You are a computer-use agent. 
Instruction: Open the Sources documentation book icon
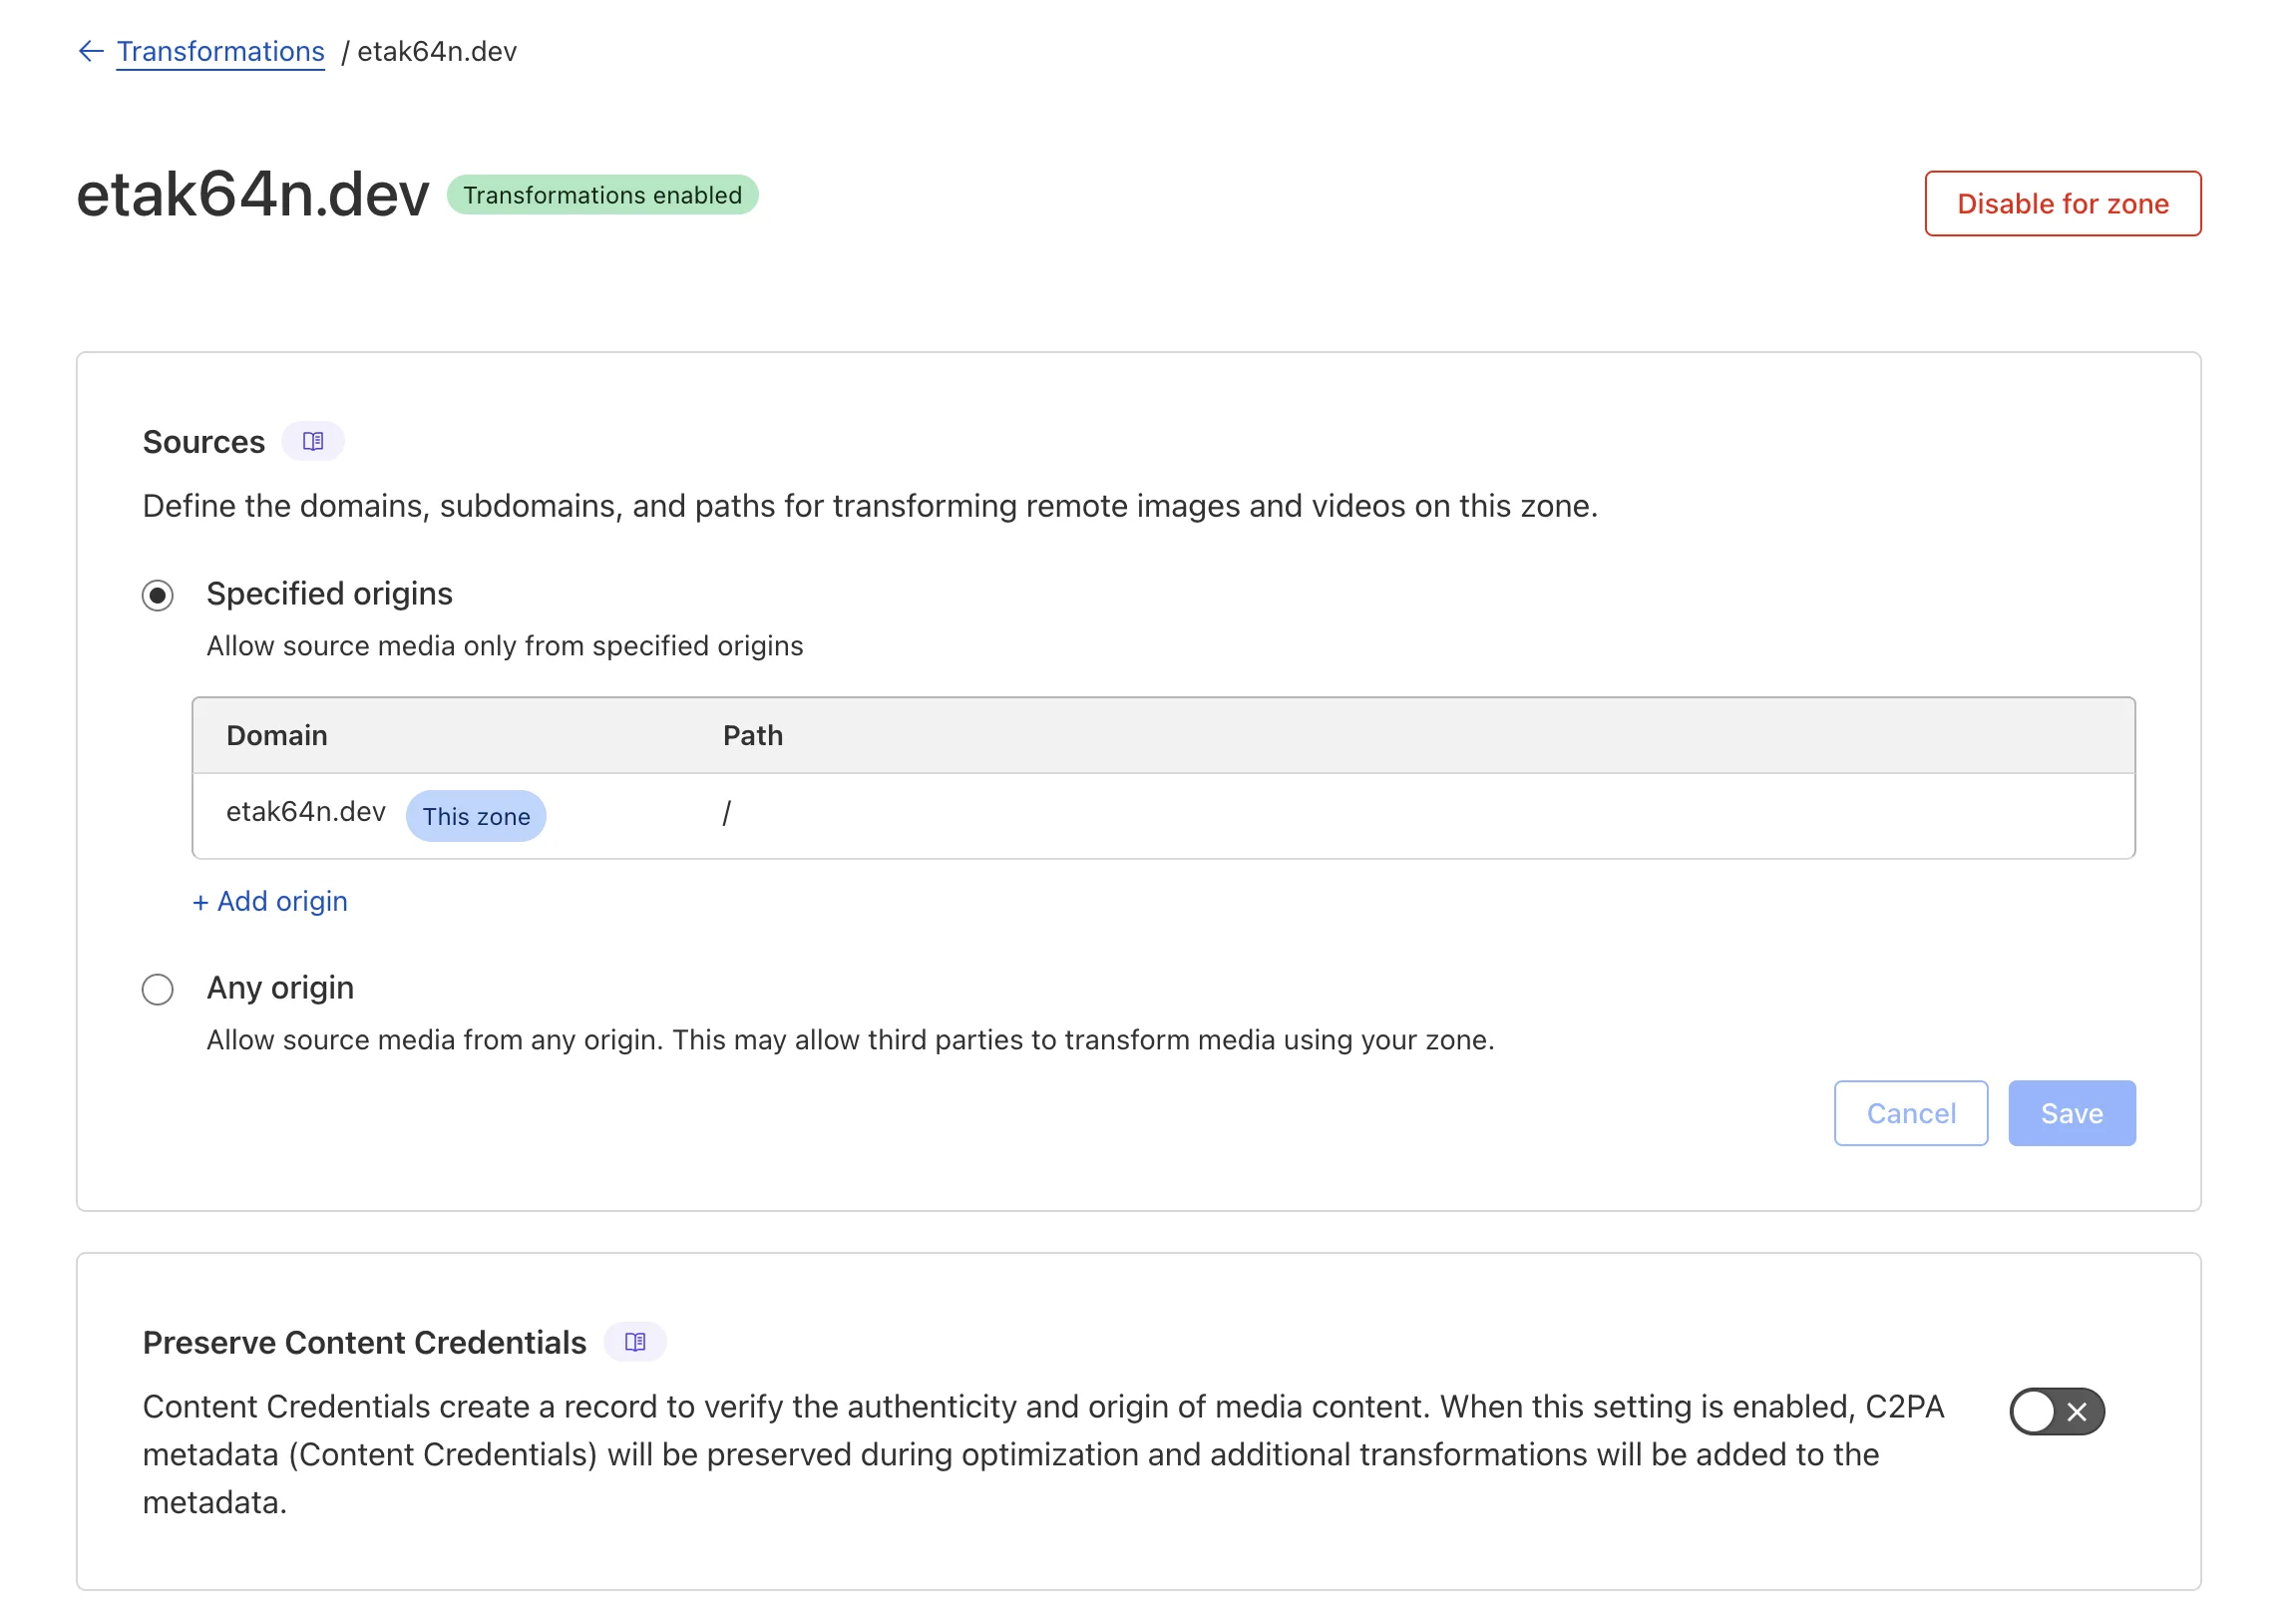coord(313,441)
